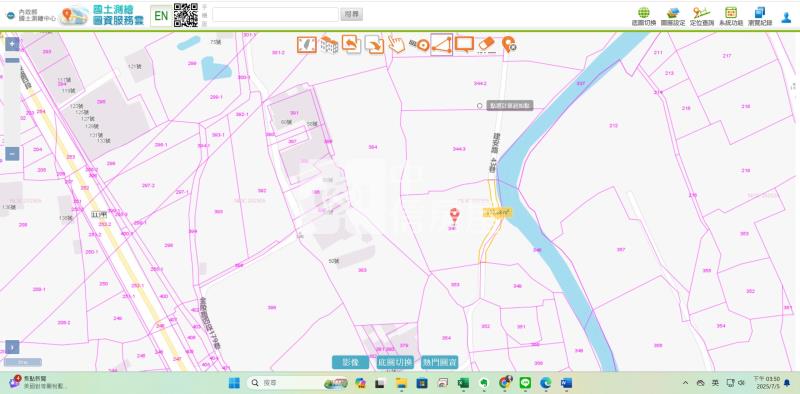Click the 國土測繪圖資服務雲 site logo
The image size is (800, 394).
102,16
